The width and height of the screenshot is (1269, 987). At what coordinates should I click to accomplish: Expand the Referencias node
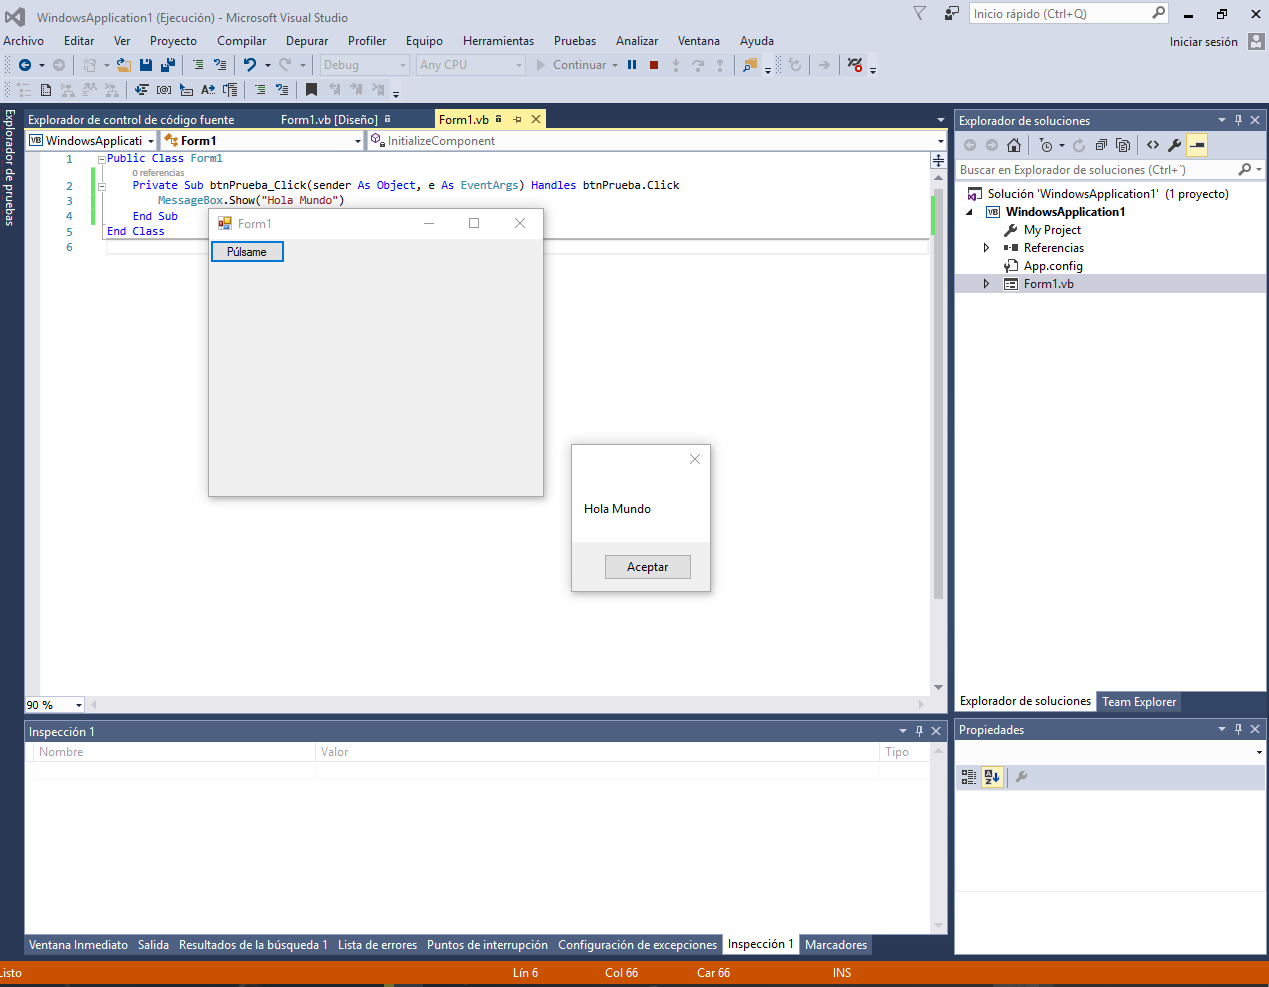(x=986, y=248)
